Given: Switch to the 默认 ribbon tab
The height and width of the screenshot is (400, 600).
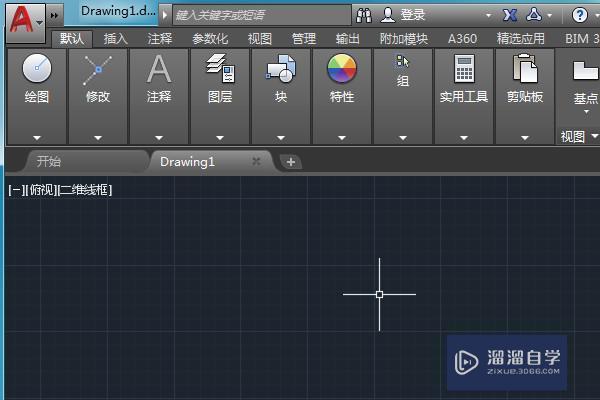Looking at the screenshot, I should (x=72, y=39).
